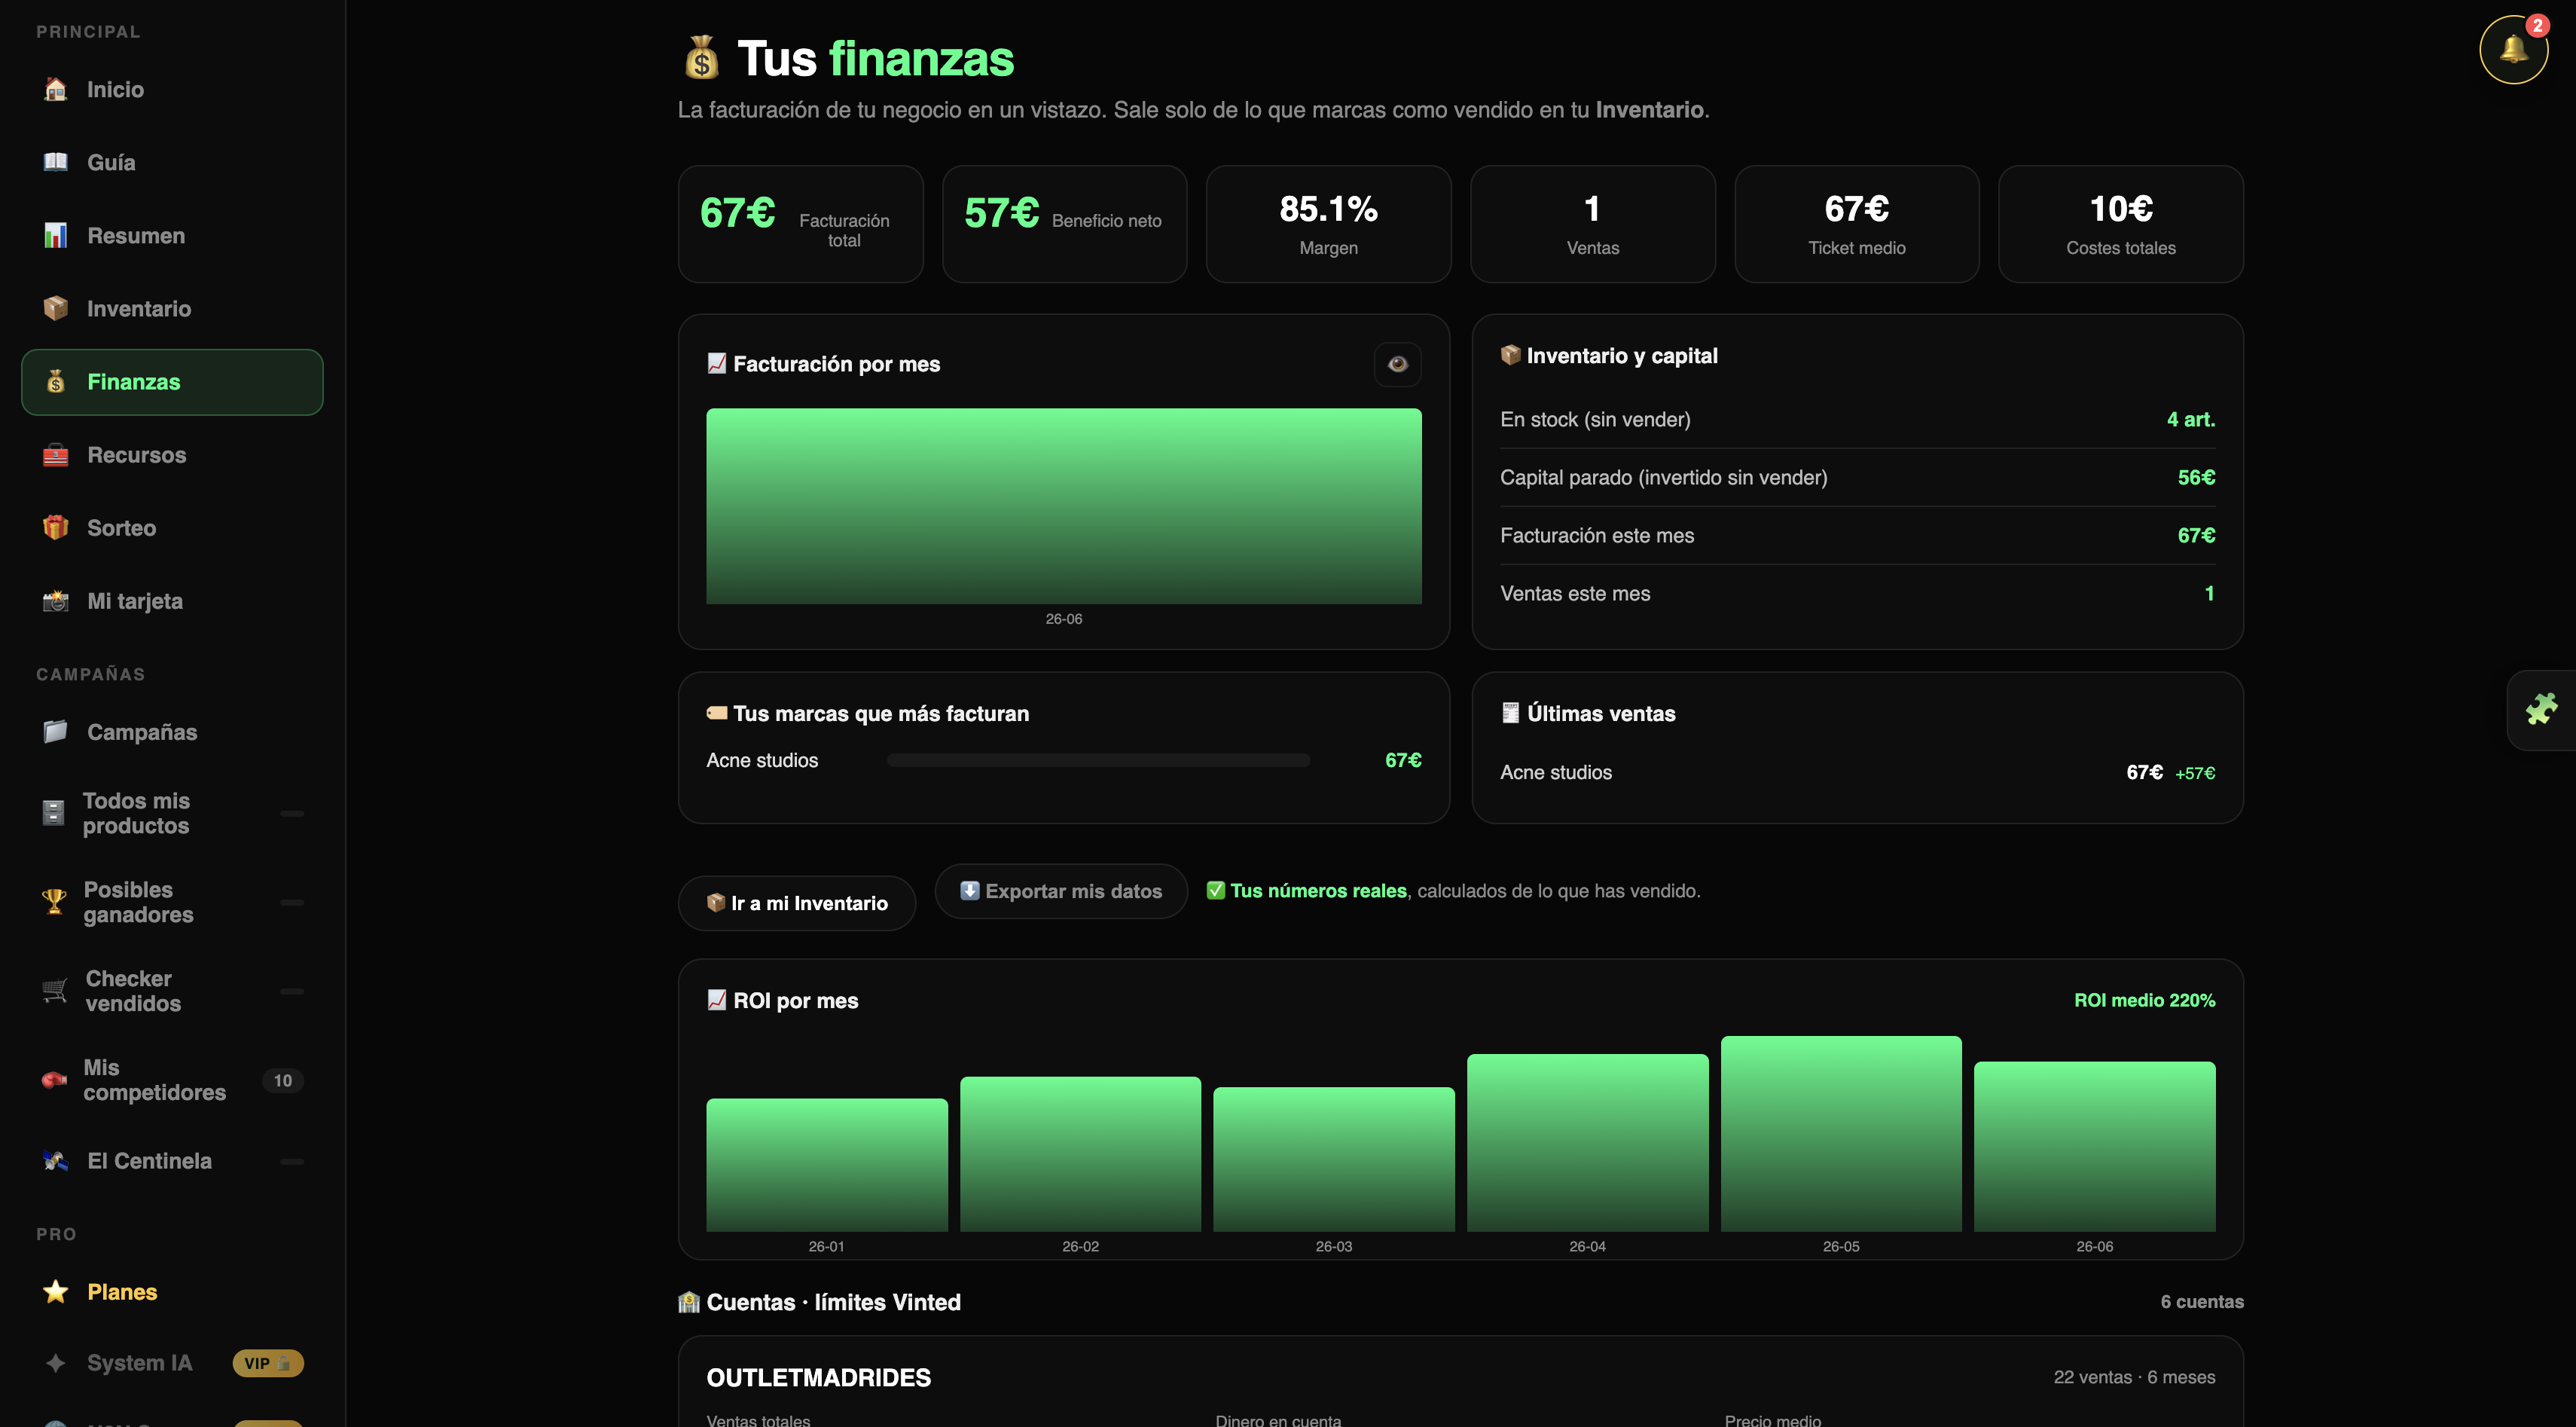Viewport: 2576px width, 1427px height.
Task: Click the Checker vendidos cart icon
Action: (x=55, y=991)
